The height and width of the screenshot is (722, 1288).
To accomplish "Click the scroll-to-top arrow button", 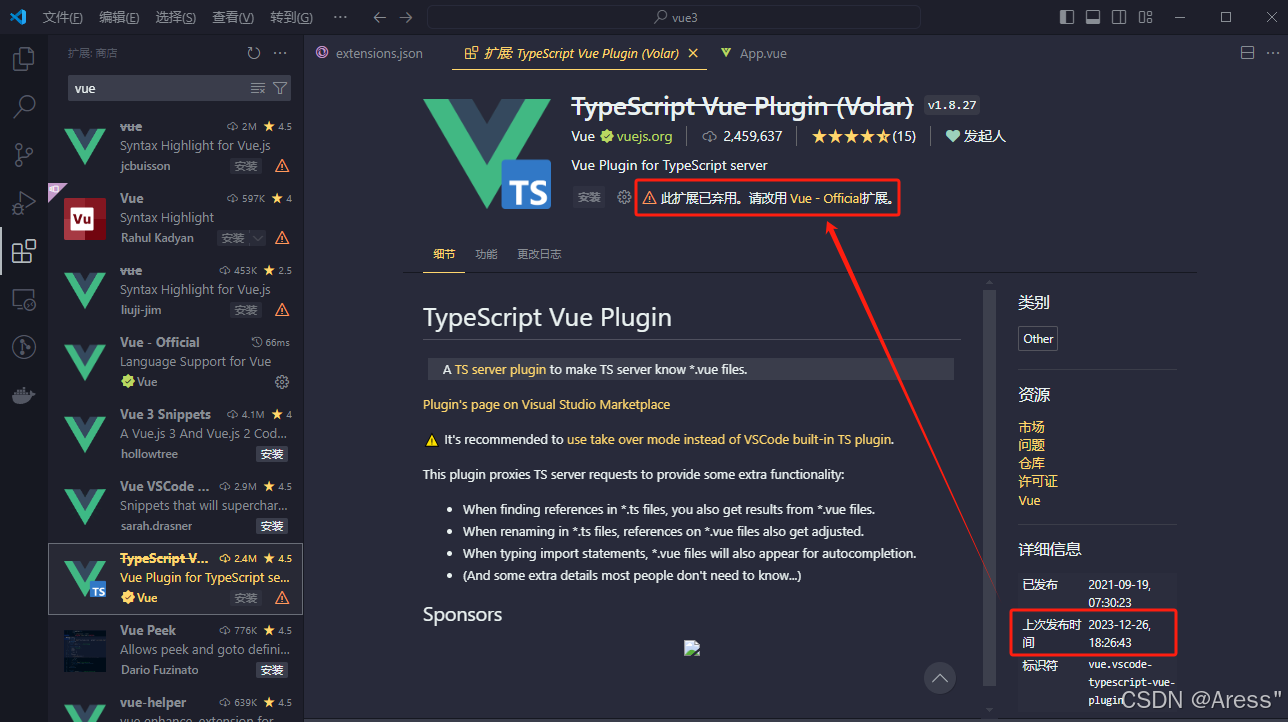I will pos(939,677).
